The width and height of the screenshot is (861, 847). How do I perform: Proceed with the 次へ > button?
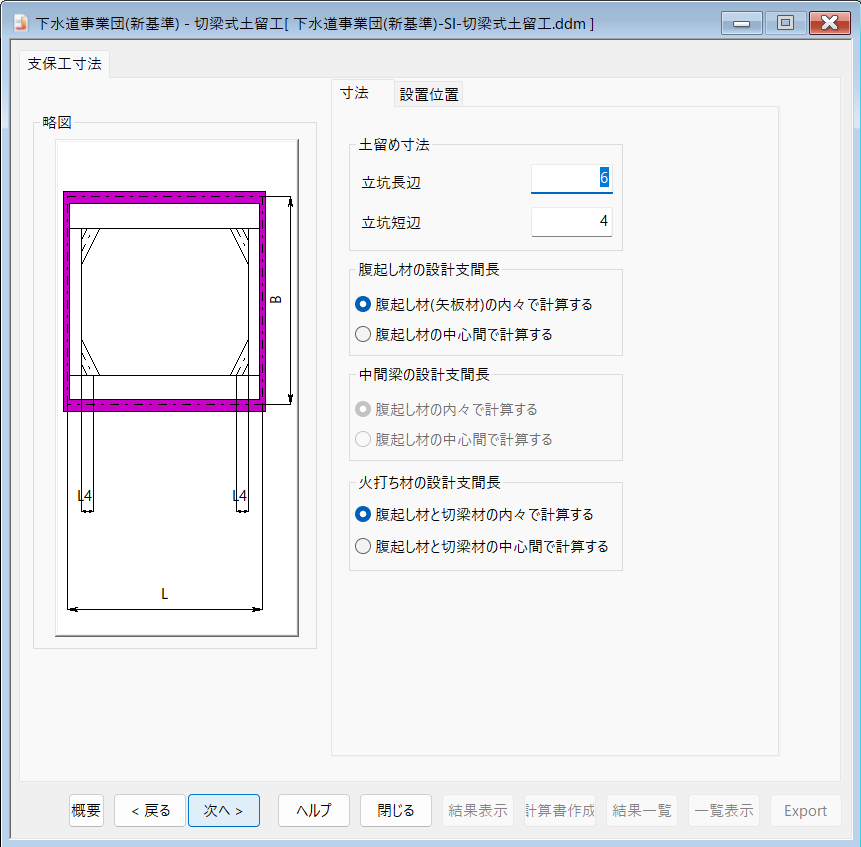tap(223, 810)
